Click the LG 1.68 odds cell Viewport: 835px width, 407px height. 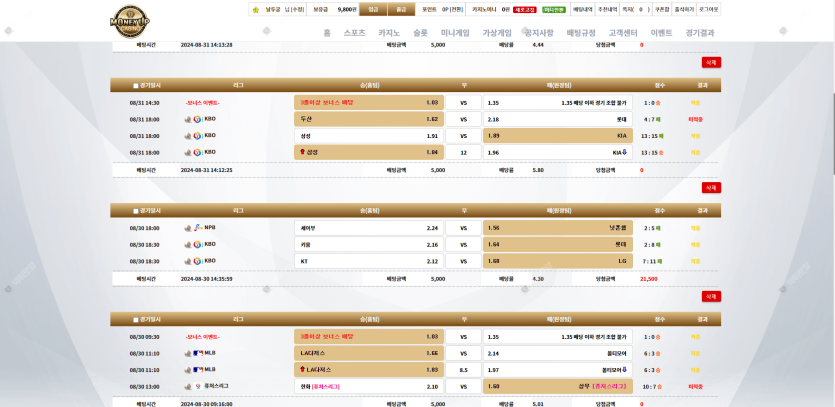(x=558, y=261)
